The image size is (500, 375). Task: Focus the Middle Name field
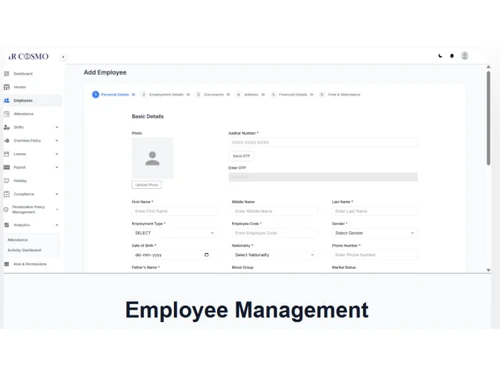[275, 211]
